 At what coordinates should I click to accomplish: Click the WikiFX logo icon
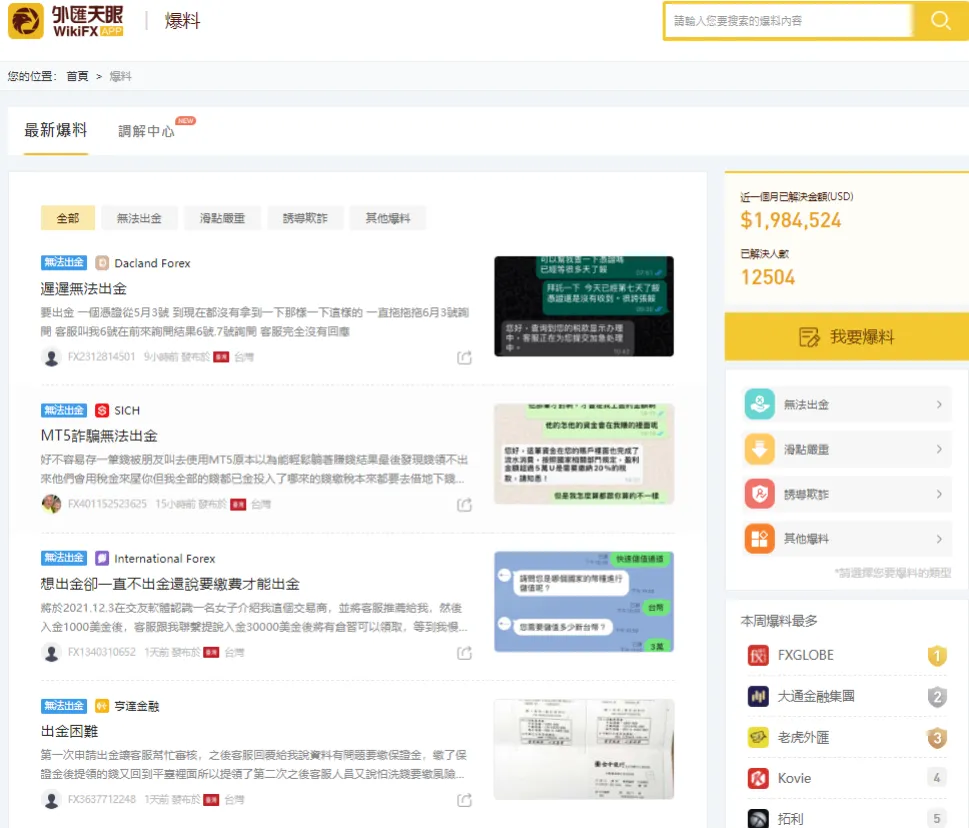coord(25,20)
